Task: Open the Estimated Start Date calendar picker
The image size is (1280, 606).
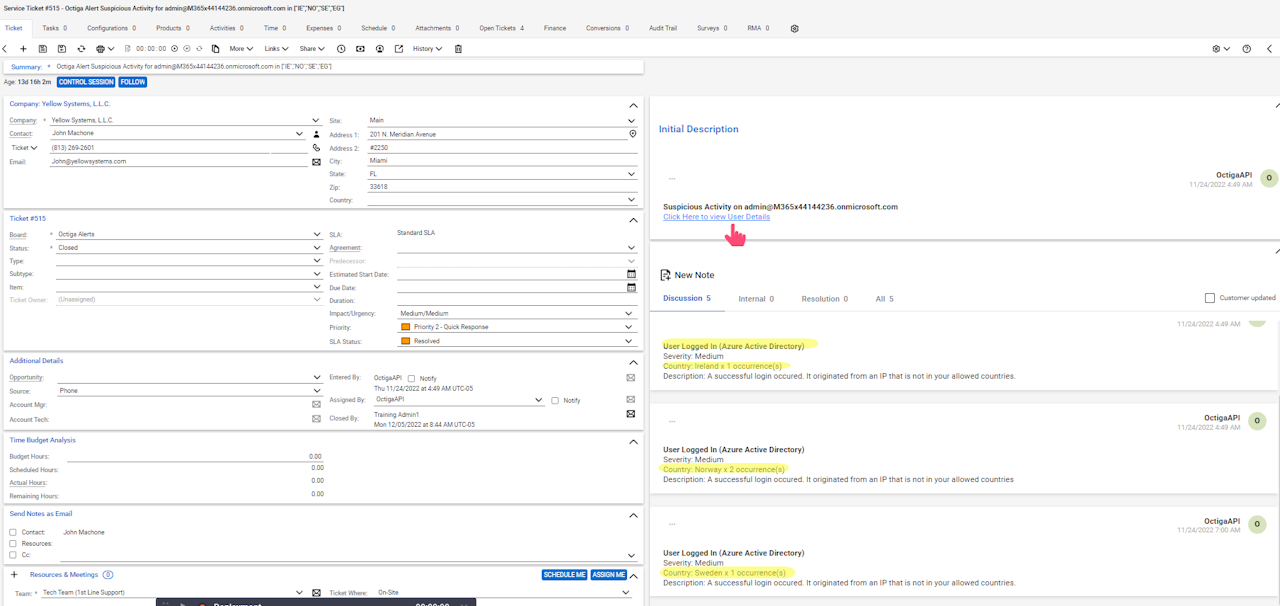Action: pos(631,274)
